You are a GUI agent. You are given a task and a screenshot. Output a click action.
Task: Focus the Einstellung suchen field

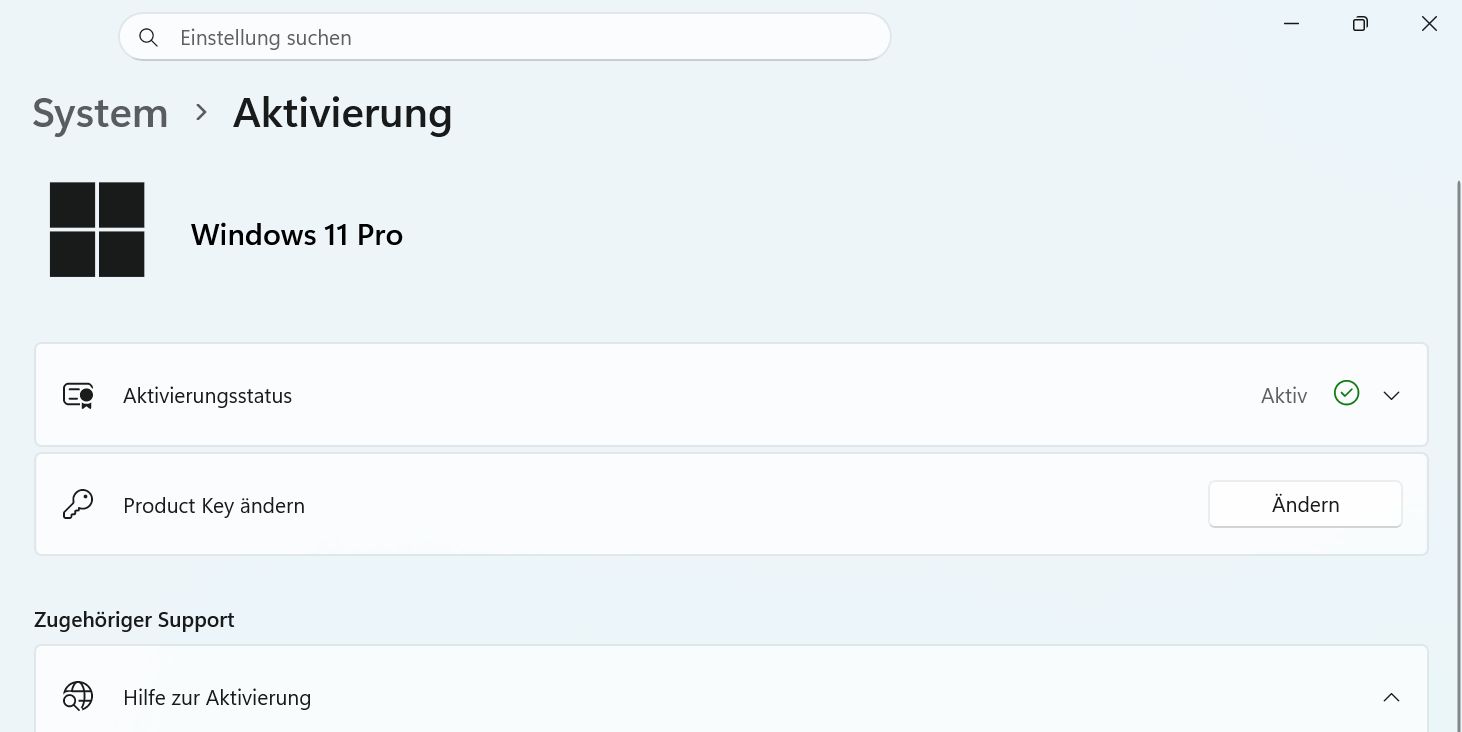(505, 38)
